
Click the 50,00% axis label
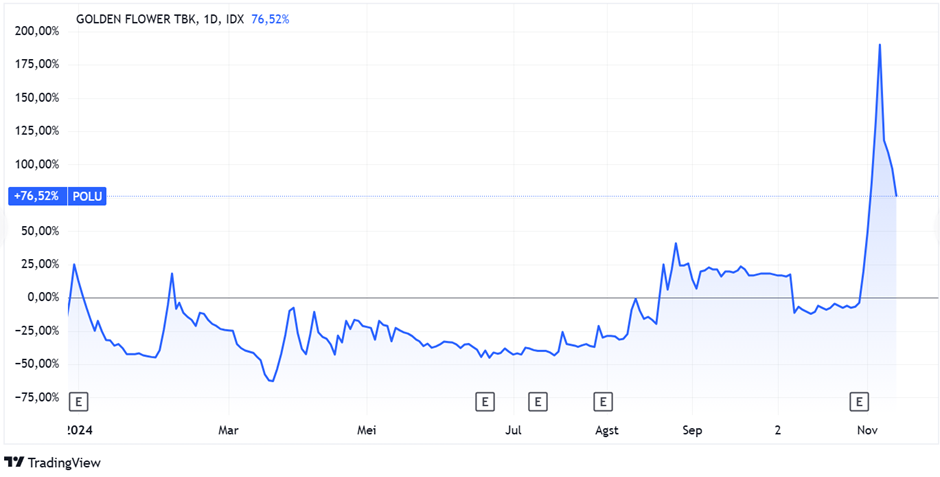pos(40,231)
